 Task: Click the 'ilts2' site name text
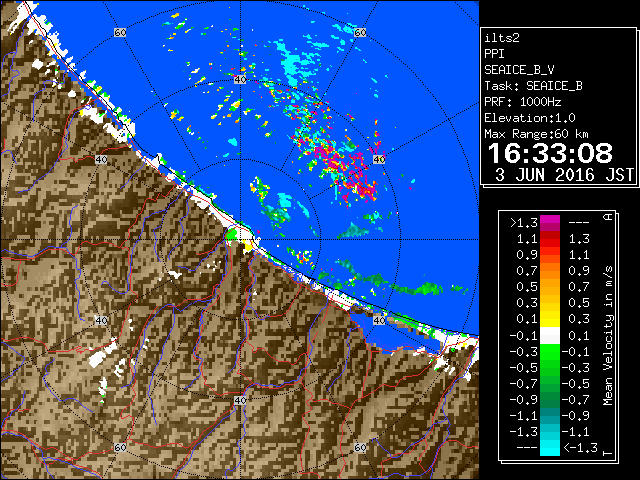point(502,38)
